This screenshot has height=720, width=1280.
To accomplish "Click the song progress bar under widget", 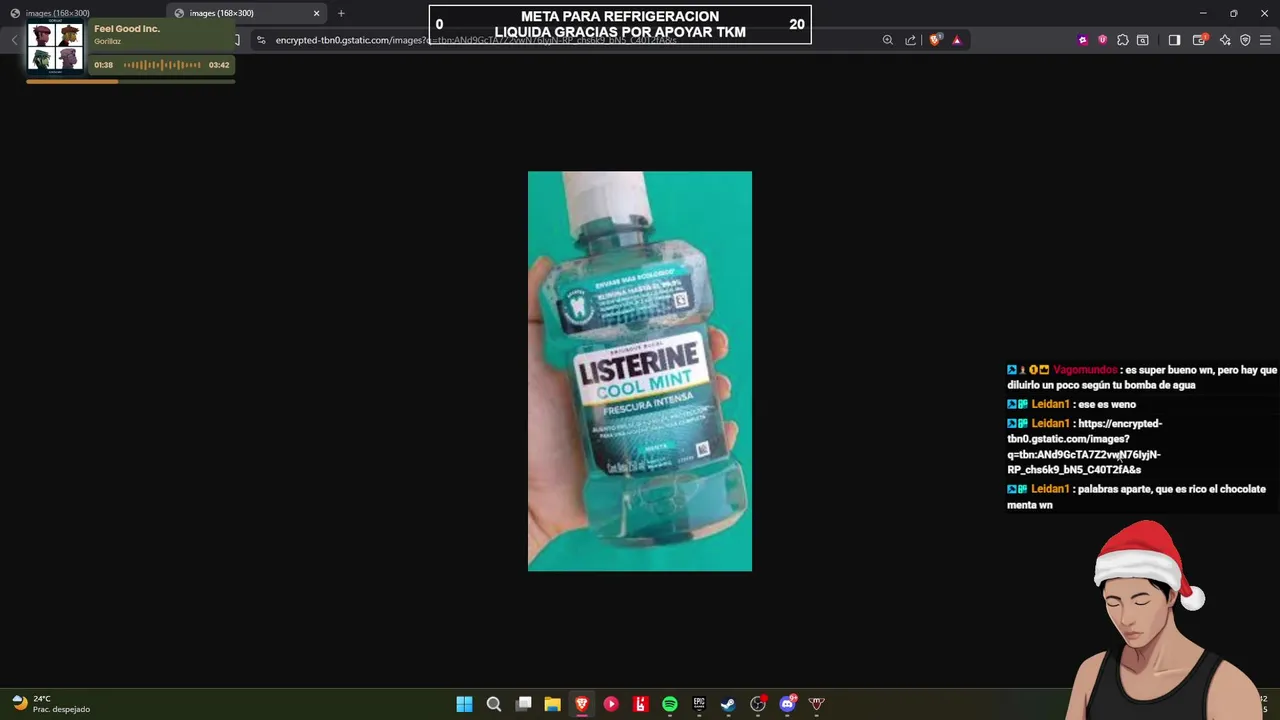I will [130, 81].
